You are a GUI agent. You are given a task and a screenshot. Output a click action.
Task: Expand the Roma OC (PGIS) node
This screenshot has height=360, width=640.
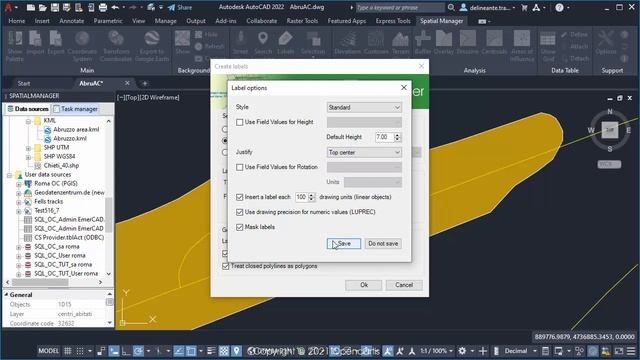click(18, 184)
